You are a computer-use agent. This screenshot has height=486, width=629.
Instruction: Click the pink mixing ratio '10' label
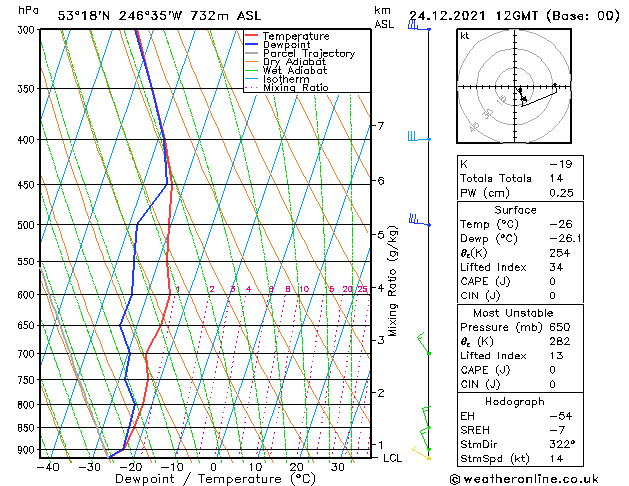[x=304, y=289]
